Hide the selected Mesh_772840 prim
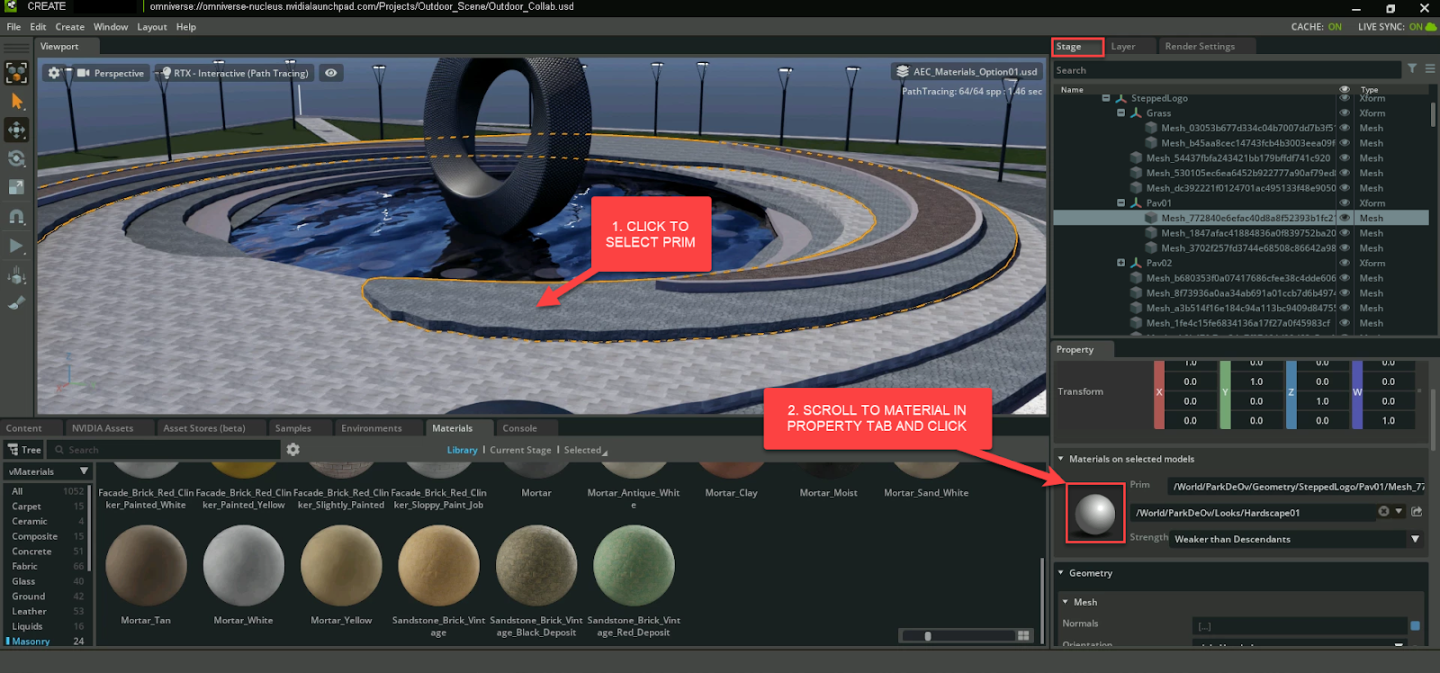Viewport: 1440px width, 673px height. tap(1344, 218)
